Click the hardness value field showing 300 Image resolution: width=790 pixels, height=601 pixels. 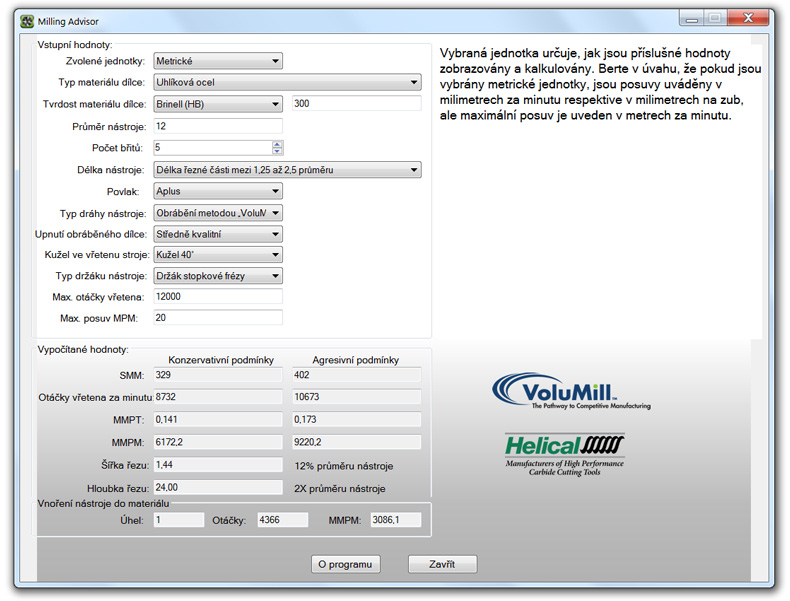(356, 104)
